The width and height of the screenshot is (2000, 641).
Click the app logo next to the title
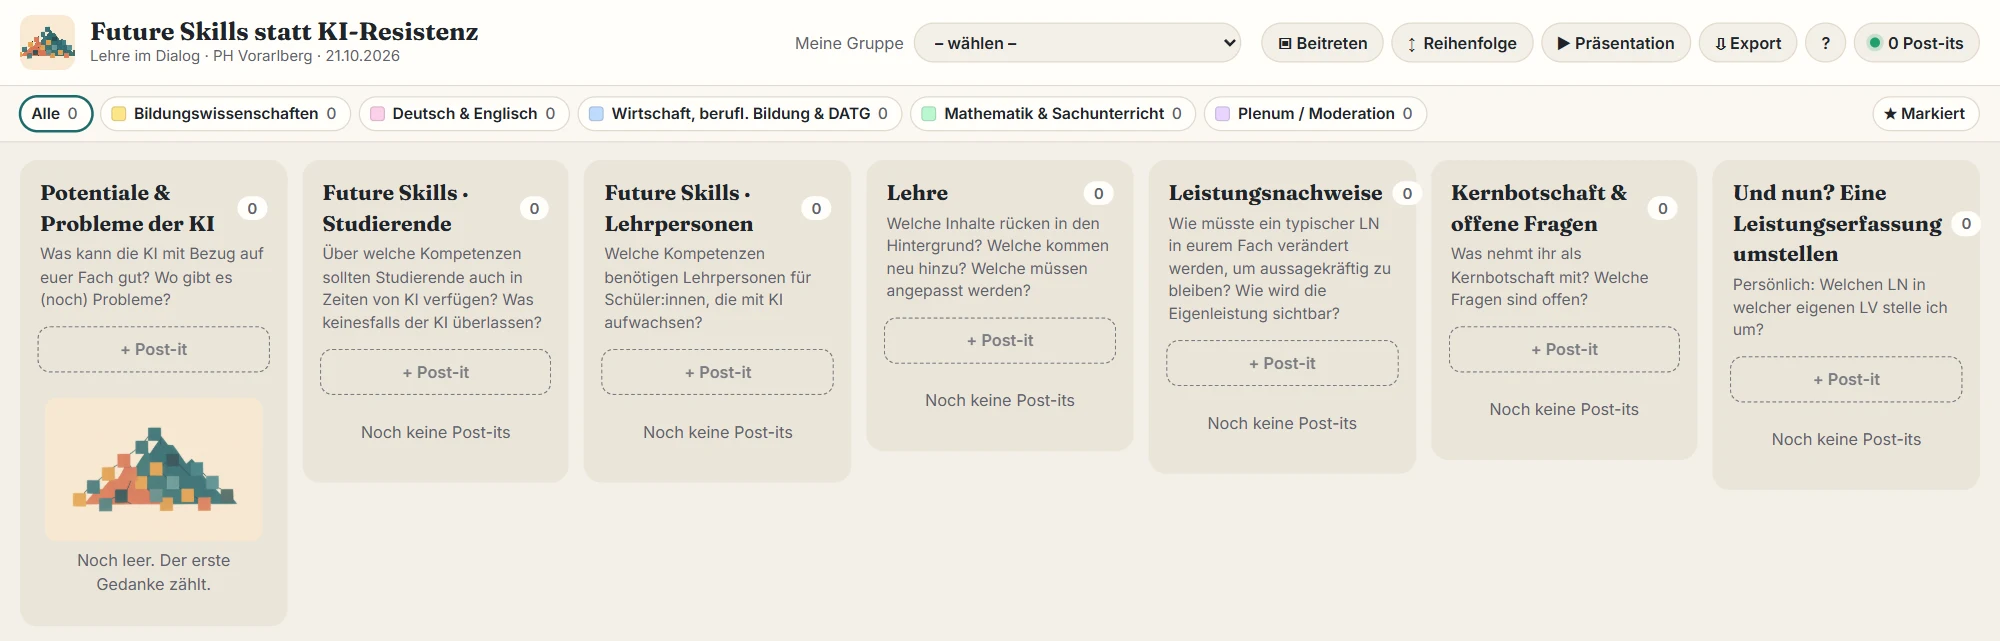47,42
